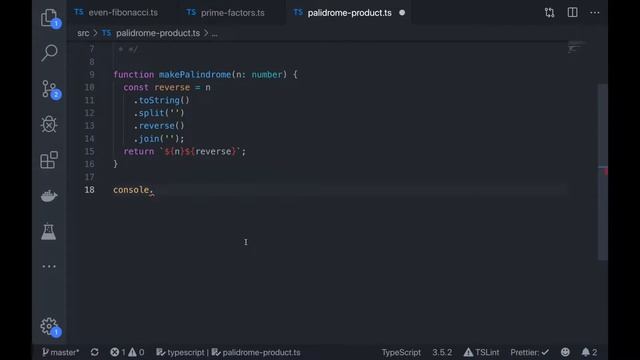Open the Test beaker view
The image size is (640, 360).
[x=49, y=231]
